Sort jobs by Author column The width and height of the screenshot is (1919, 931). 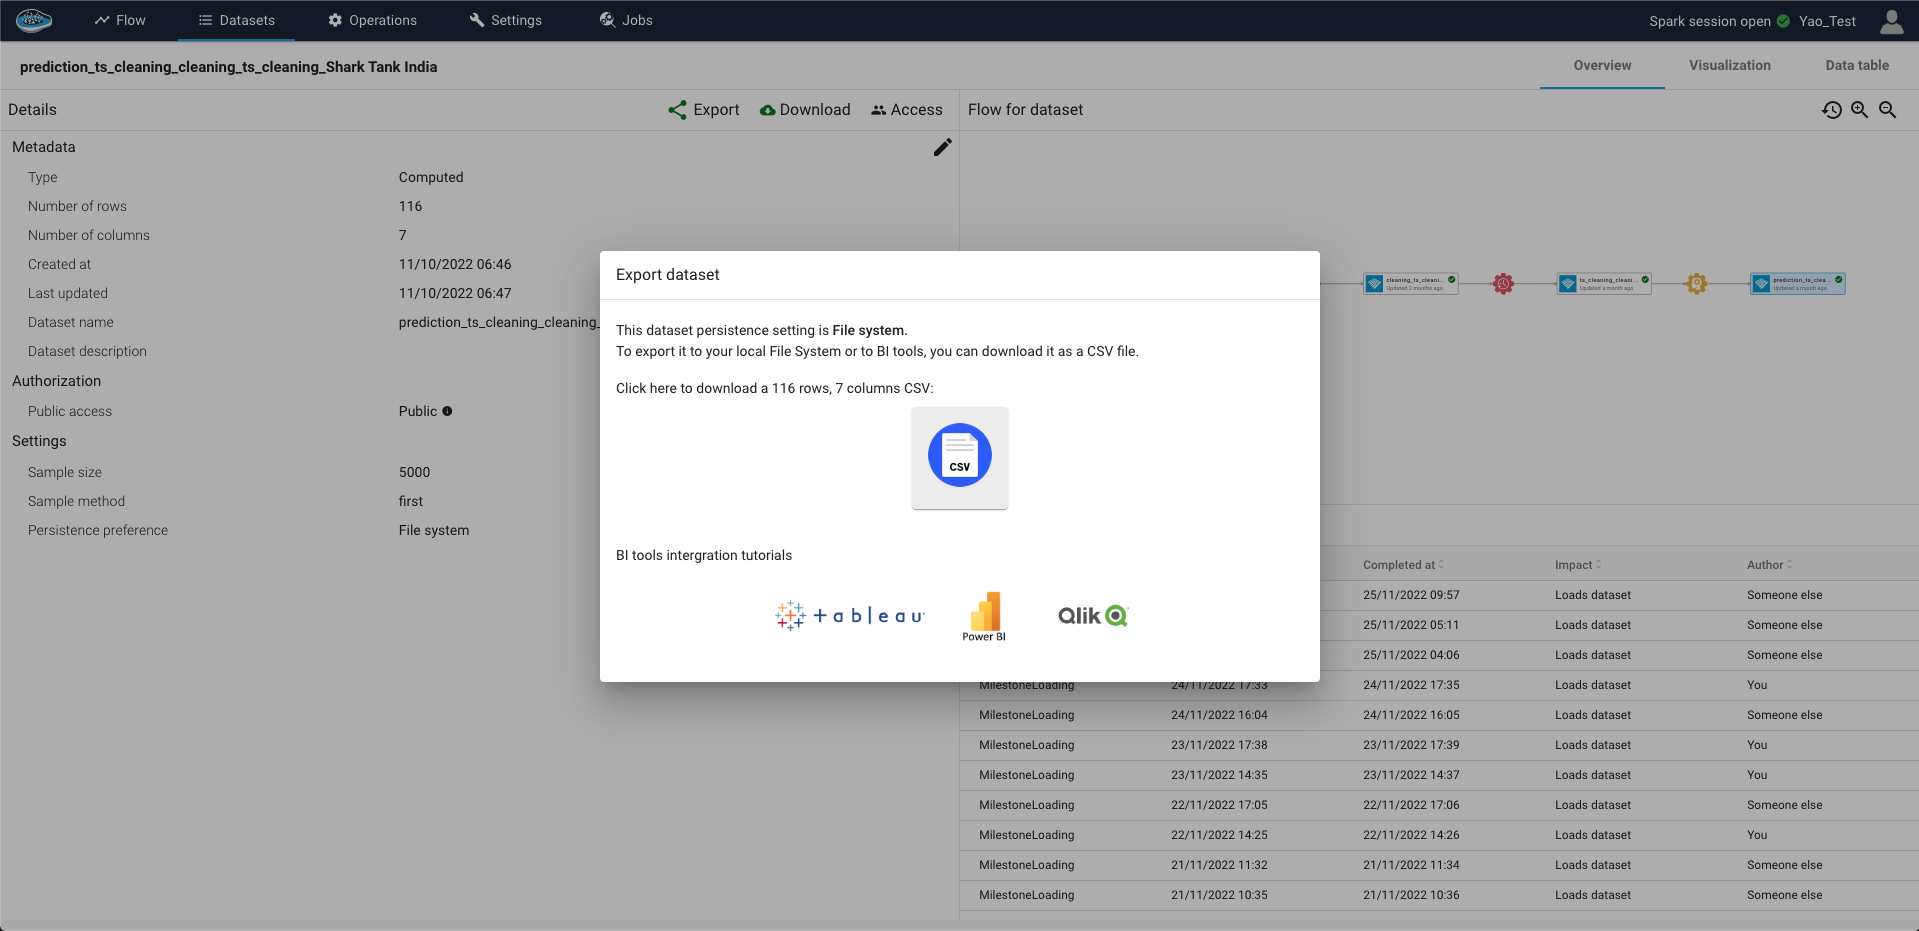click(x=1769, y=565)
